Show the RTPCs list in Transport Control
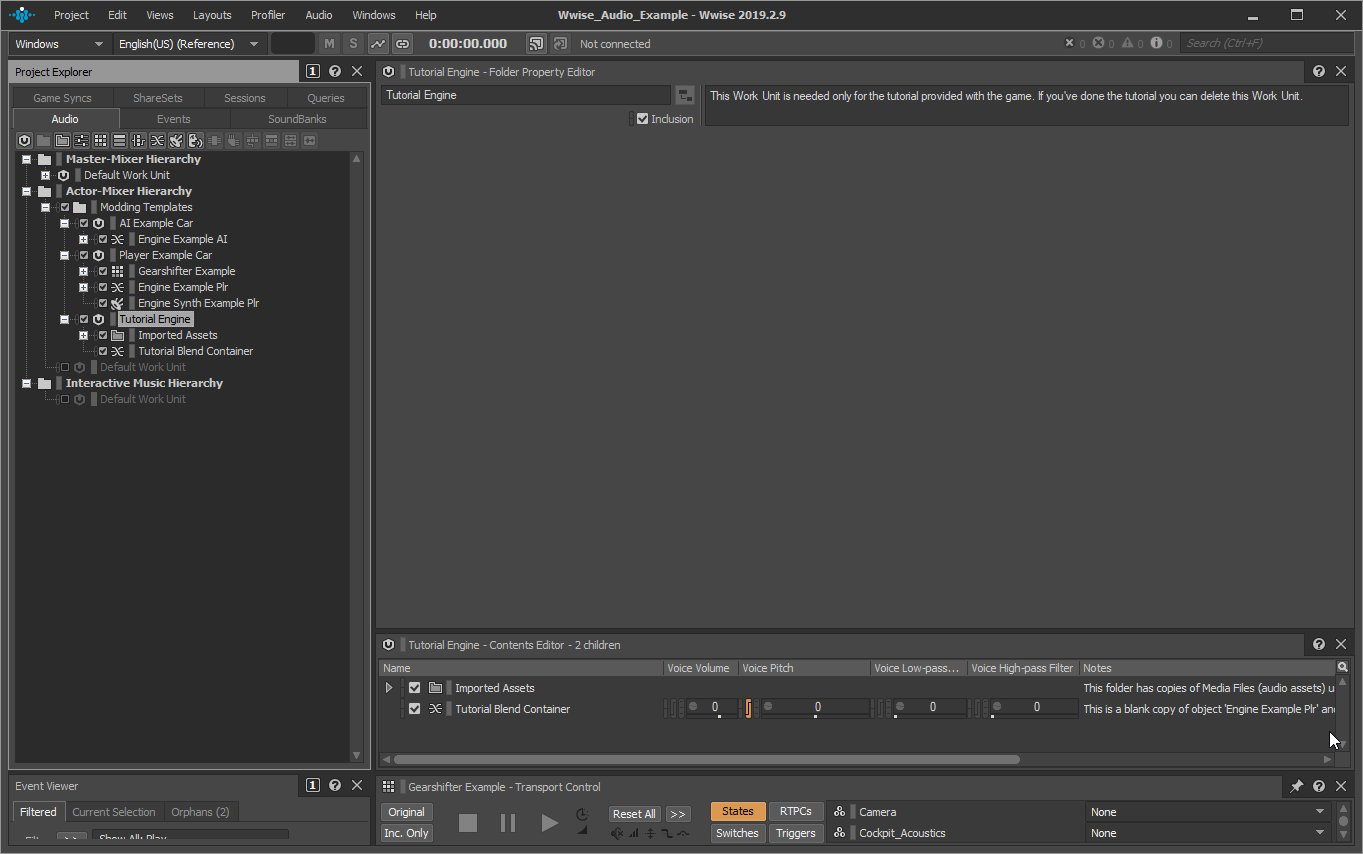Image resolution: width=1363 pixels, height=854 pixels. pos(796,811)
